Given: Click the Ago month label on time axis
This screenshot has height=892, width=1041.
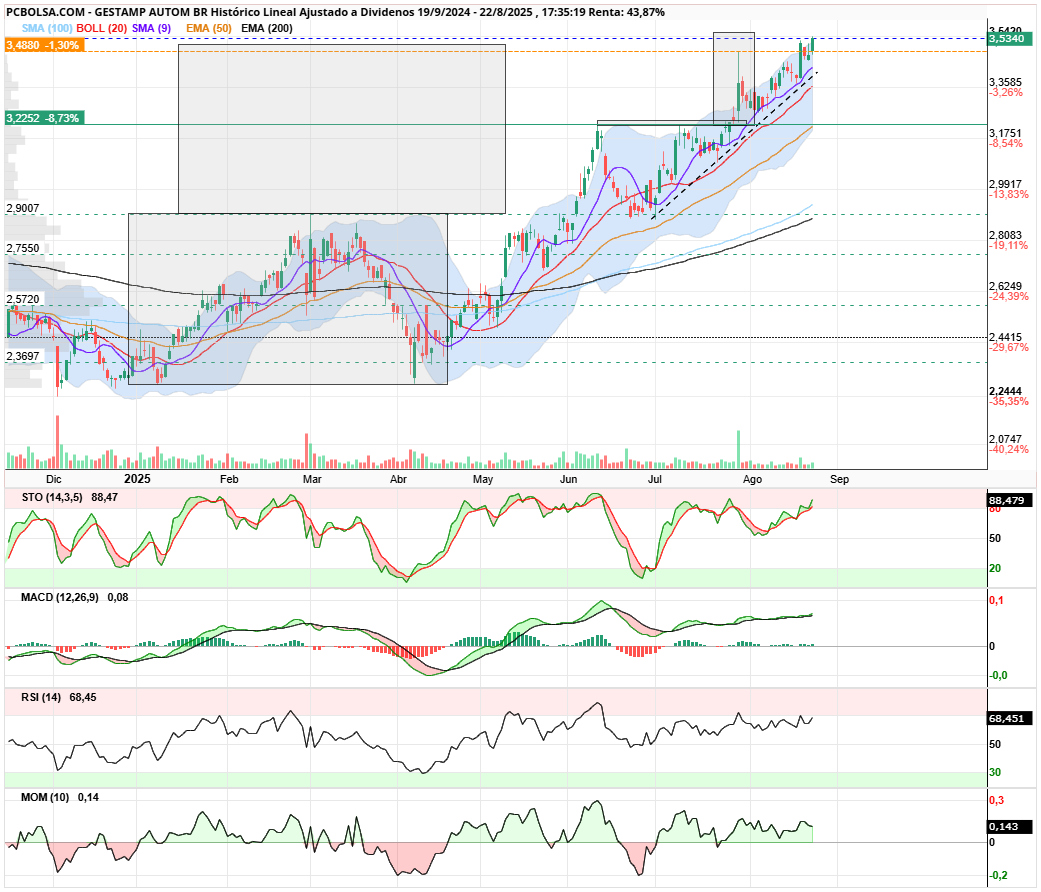Looking at the screenshot, I should point(752,479).
